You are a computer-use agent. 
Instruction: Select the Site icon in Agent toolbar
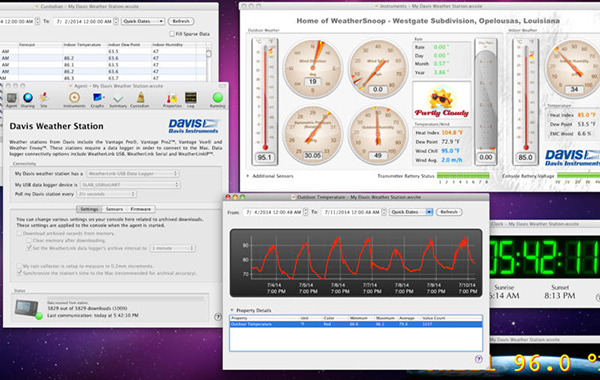[44, 98]
